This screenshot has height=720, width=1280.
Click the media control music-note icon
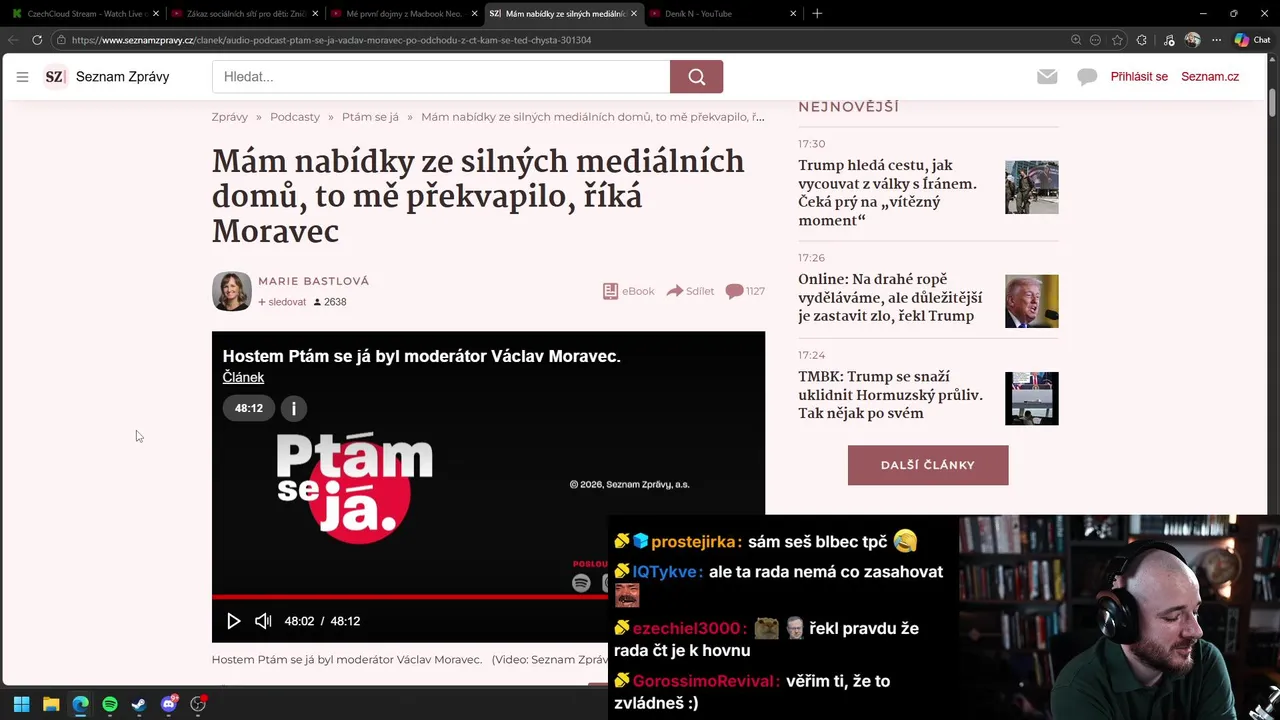click(1169, 40)
